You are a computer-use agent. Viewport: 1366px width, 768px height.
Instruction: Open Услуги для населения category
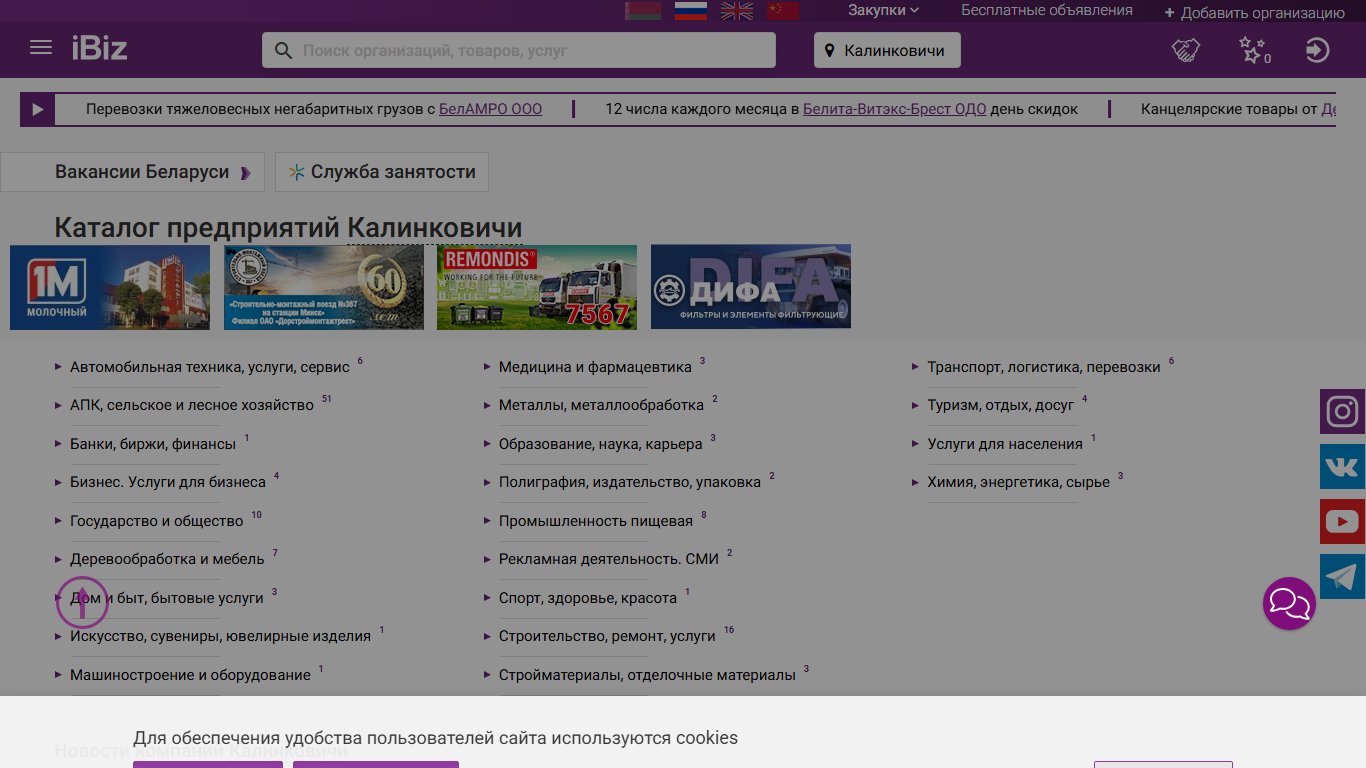click(1005, 444)
